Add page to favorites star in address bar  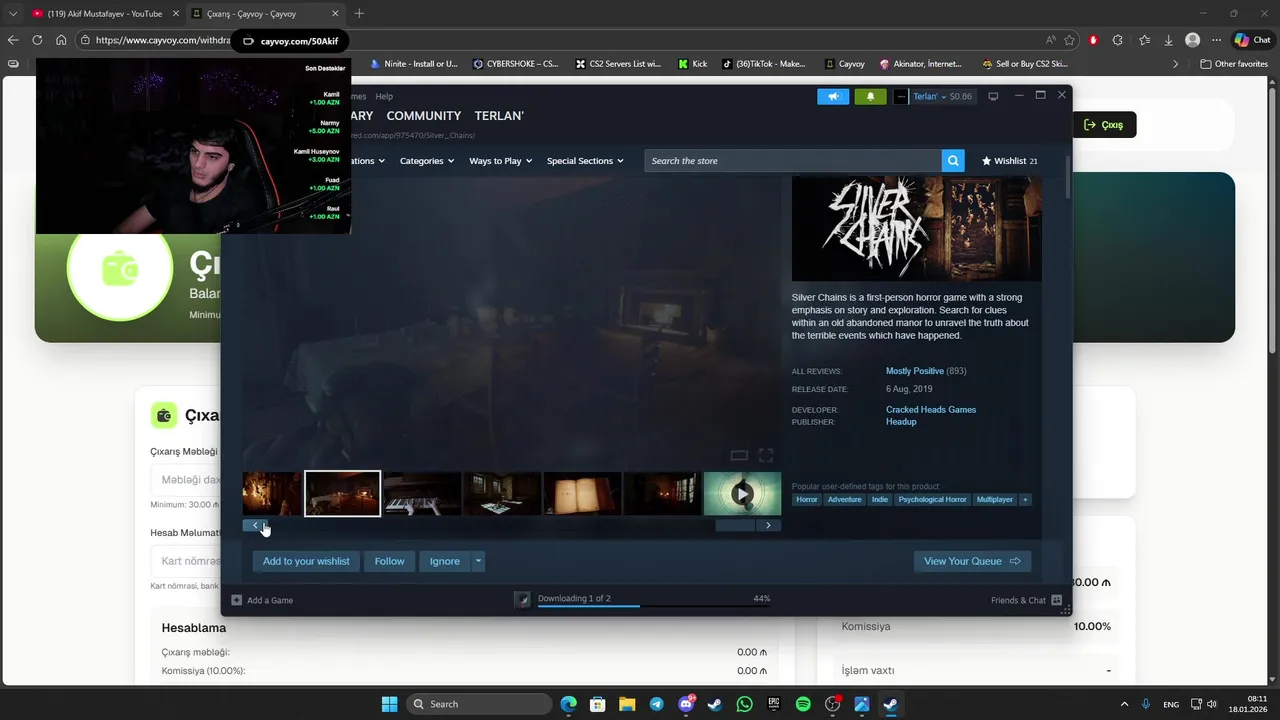pos(1070,40)
